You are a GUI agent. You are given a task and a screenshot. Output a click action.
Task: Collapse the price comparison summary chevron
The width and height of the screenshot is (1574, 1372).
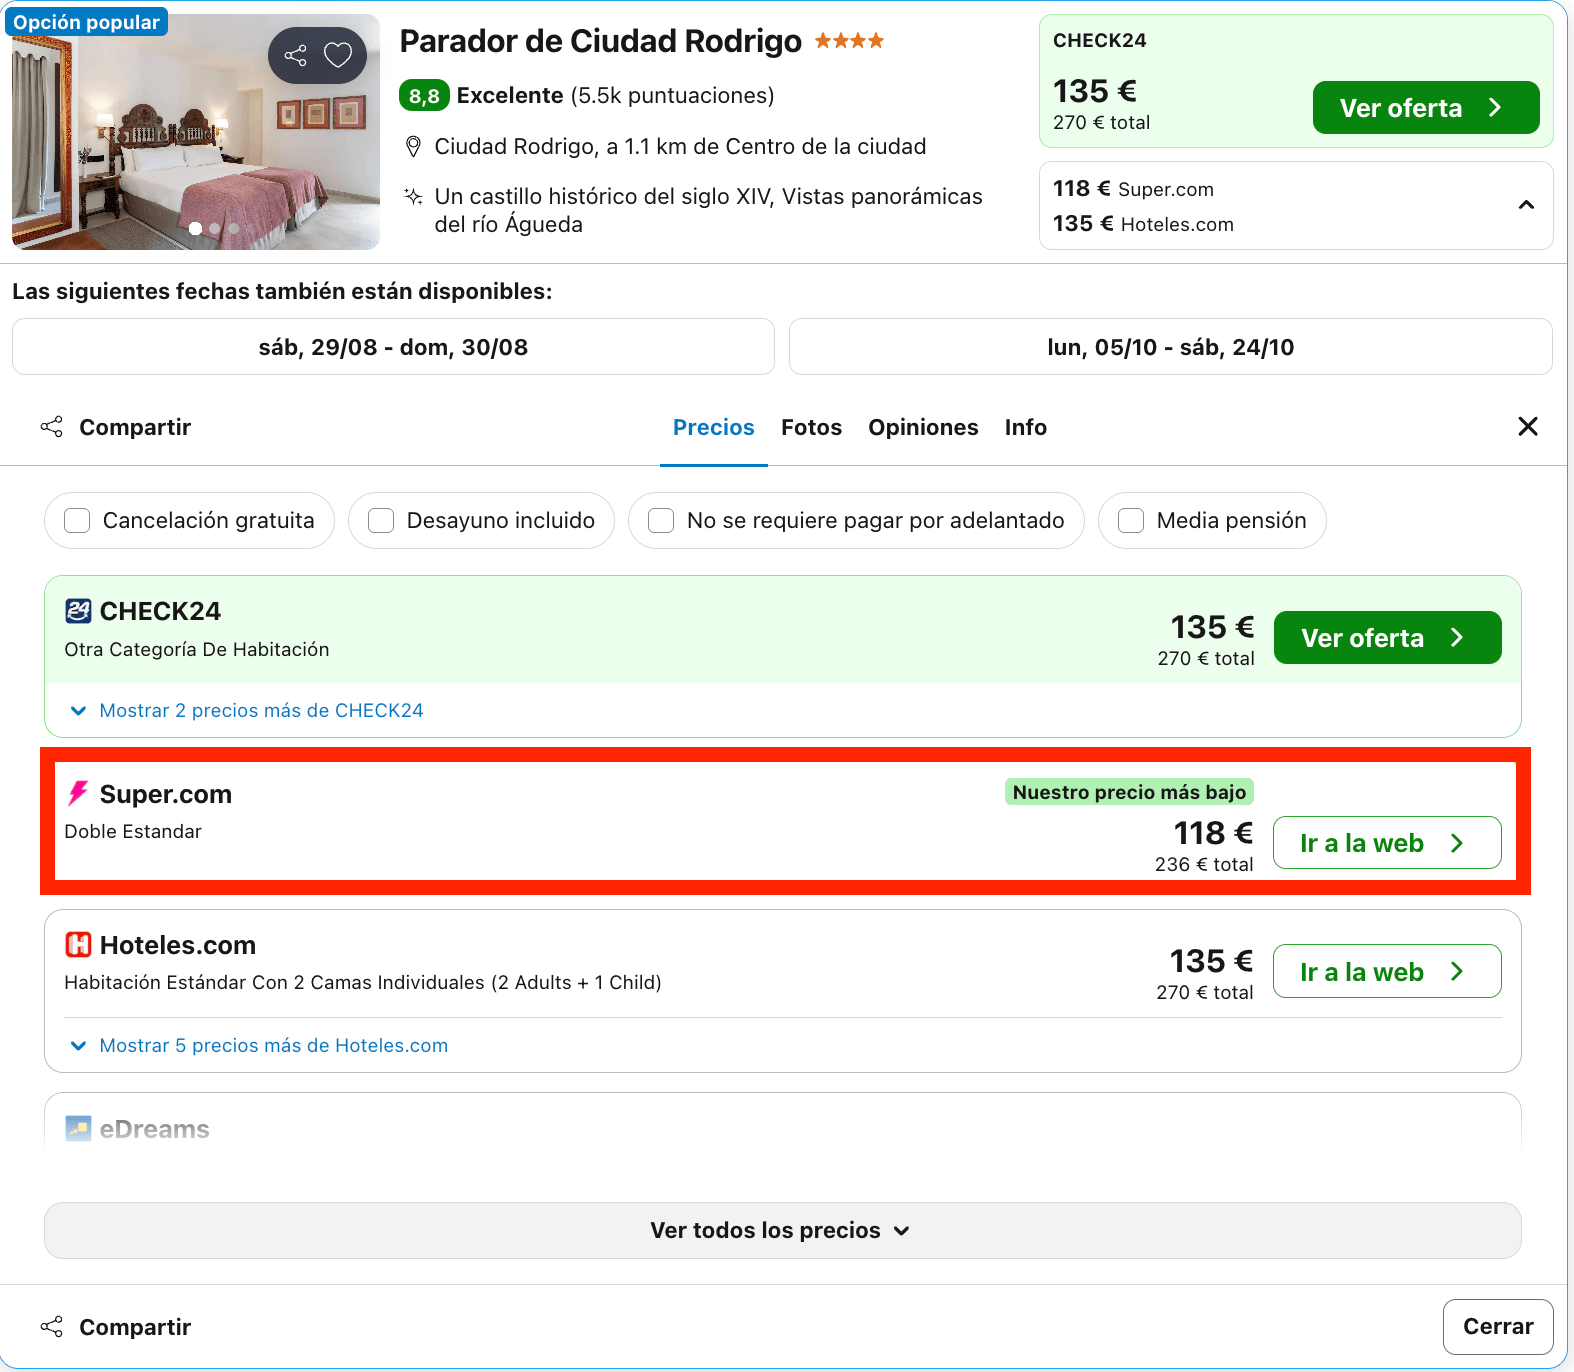(x=1526, y=205)
